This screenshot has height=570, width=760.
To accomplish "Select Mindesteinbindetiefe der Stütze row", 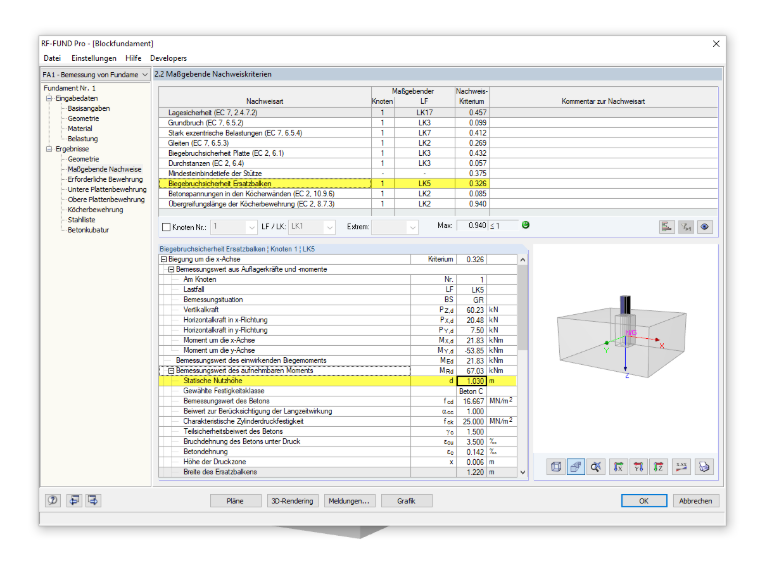I will [438, 174].
